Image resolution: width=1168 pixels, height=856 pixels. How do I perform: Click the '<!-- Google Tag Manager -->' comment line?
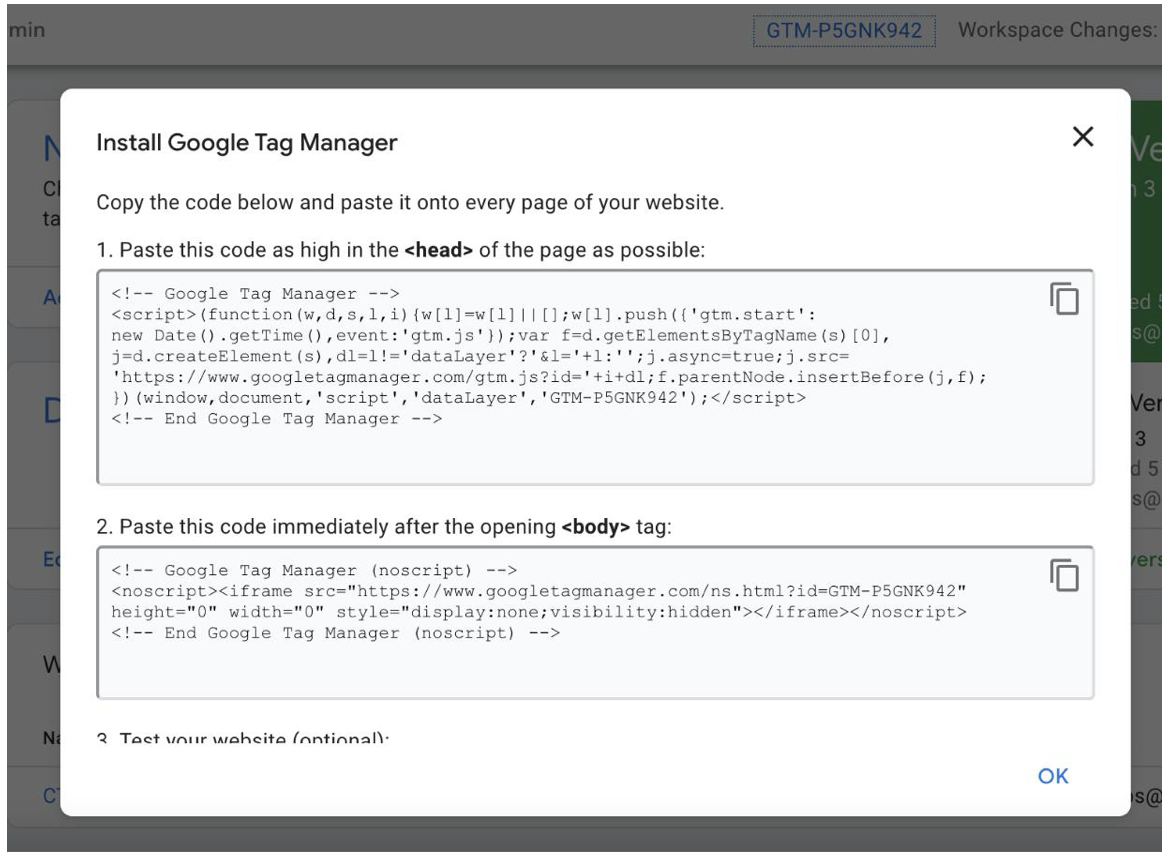[256, 294]
